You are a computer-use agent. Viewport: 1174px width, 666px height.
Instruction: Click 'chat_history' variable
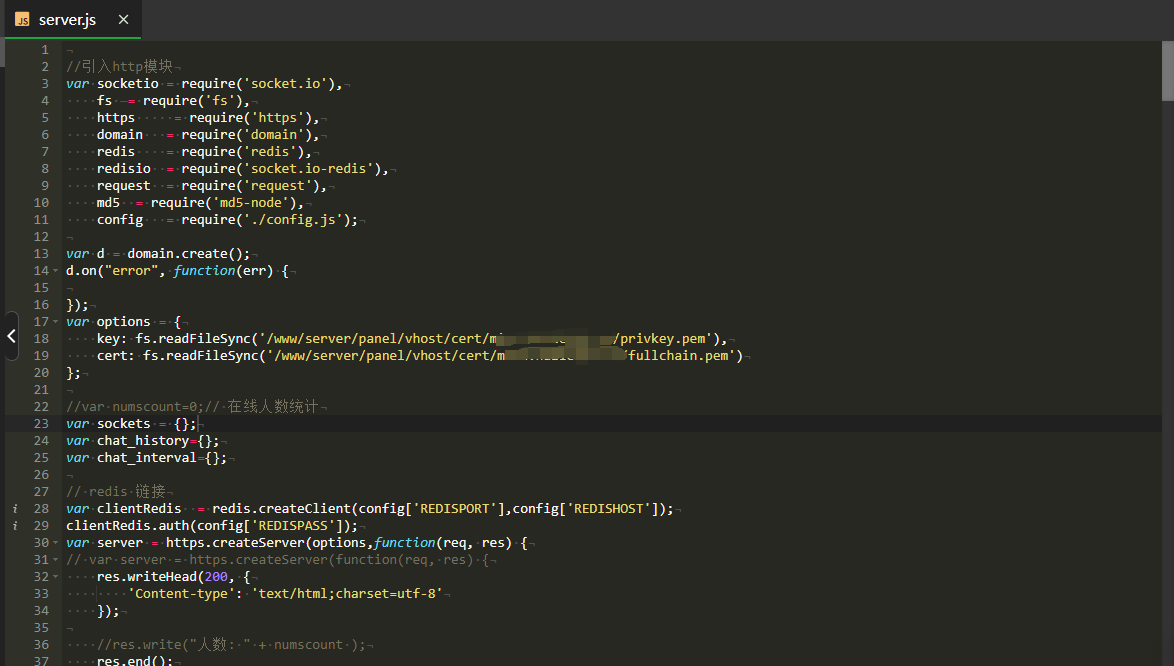pos(142,441)
